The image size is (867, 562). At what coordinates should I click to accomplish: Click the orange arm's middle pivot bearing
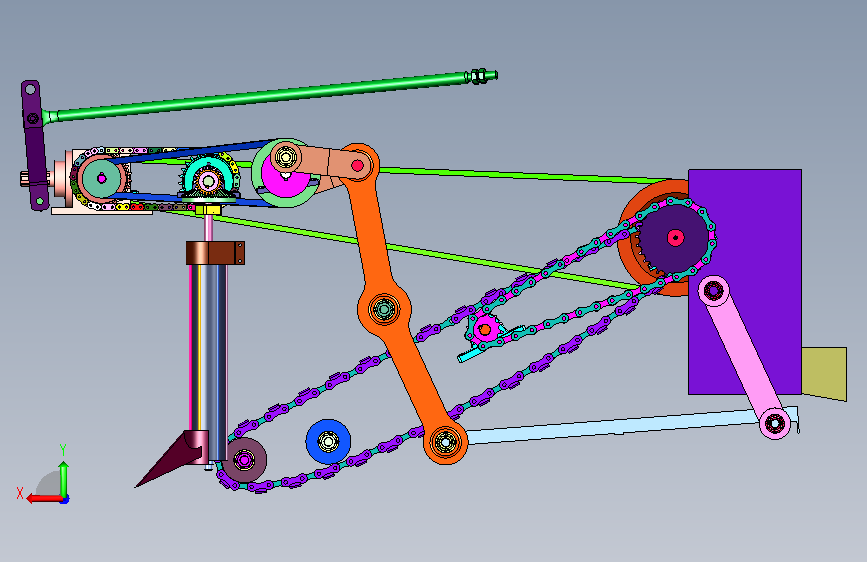point(384,309)
